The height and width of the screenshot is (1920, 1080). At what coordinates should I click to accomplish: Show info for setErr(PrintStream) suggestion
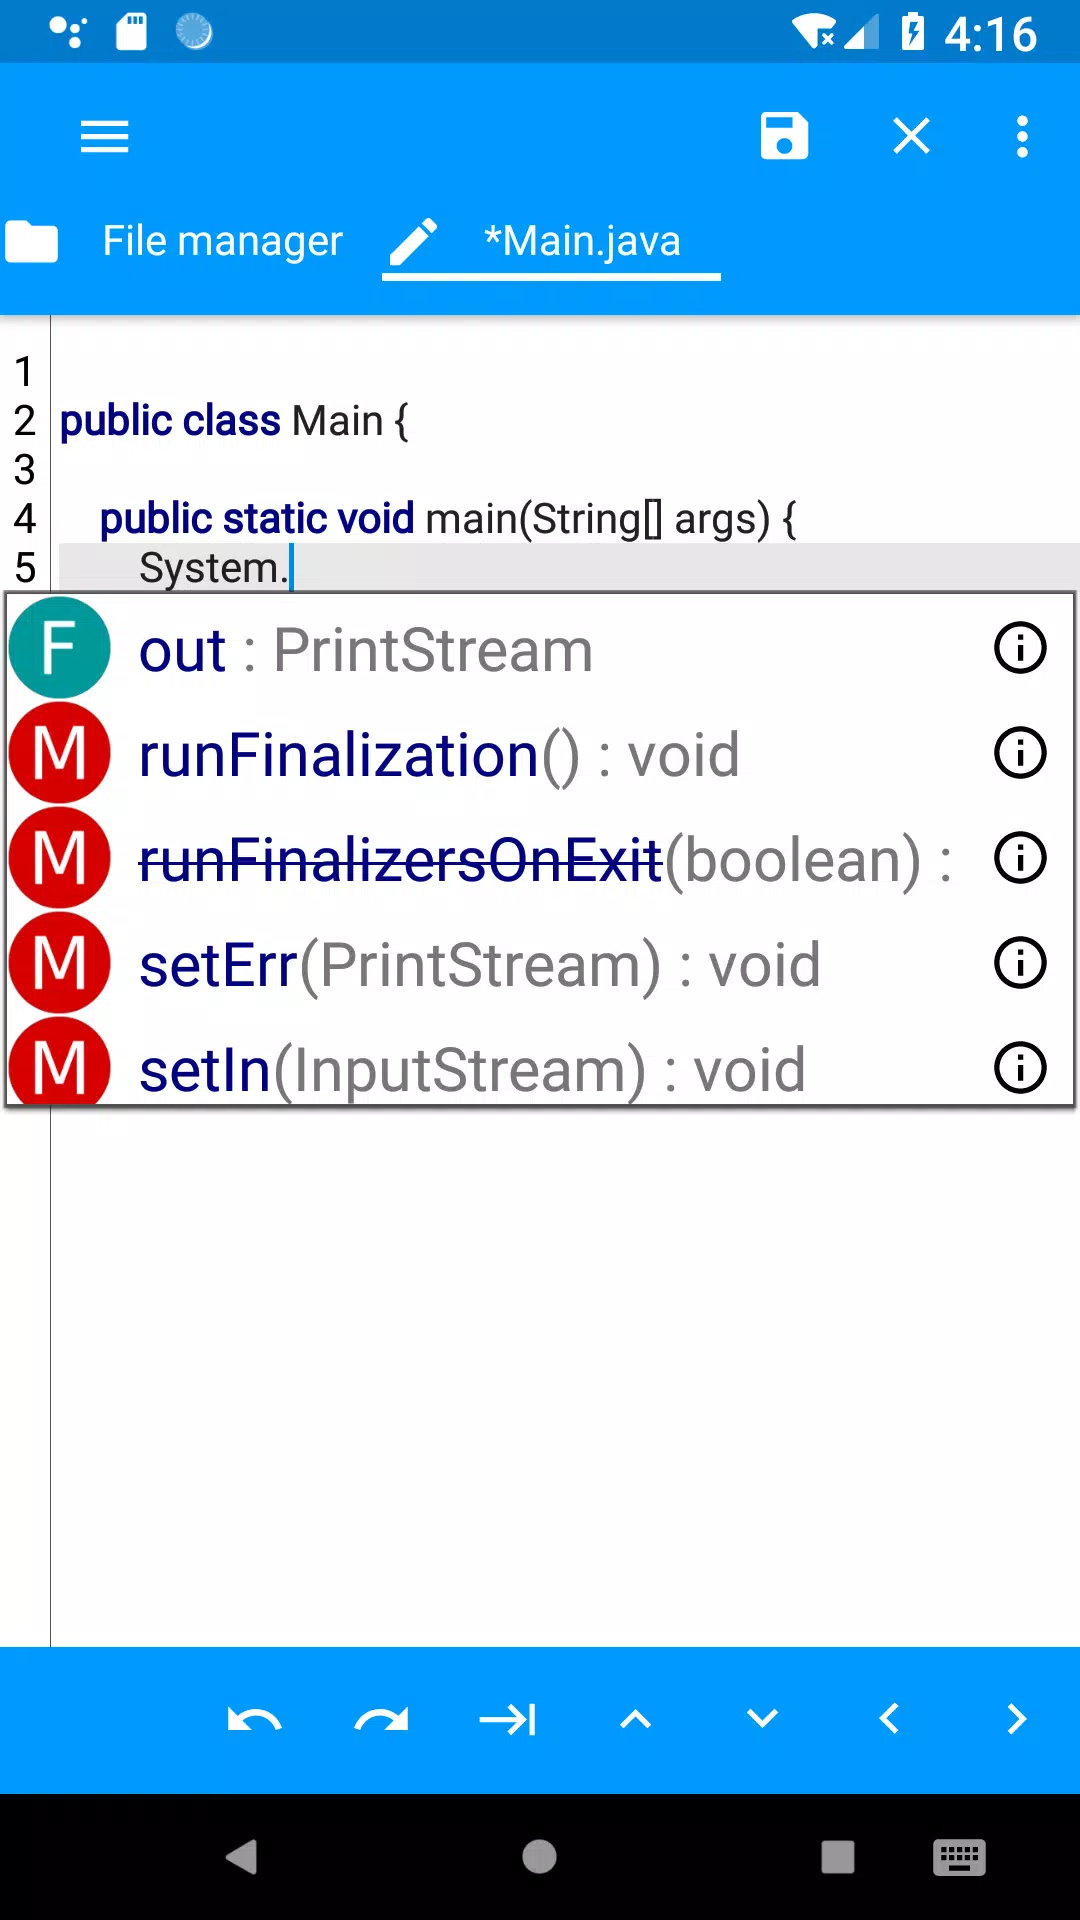(1020, 963)
